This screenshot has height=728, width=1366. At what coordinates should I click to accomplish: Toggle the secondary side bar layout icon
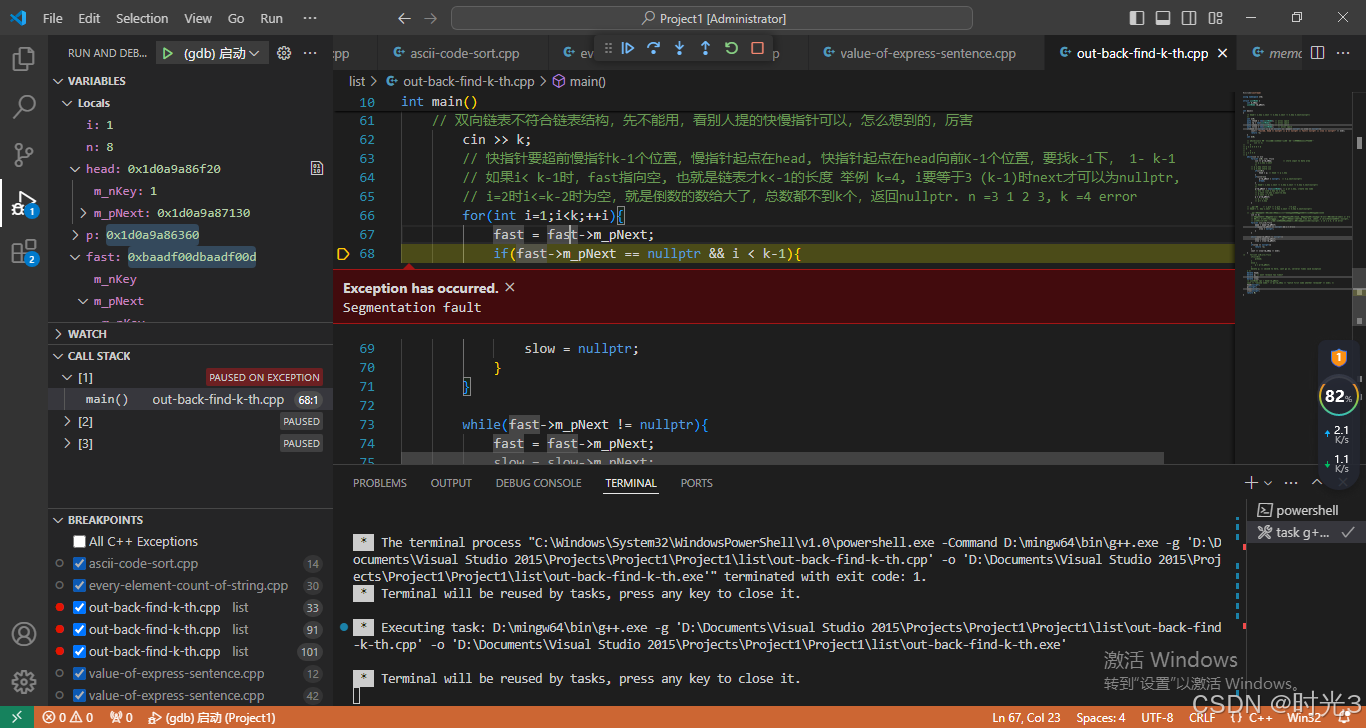point(1189,18)
